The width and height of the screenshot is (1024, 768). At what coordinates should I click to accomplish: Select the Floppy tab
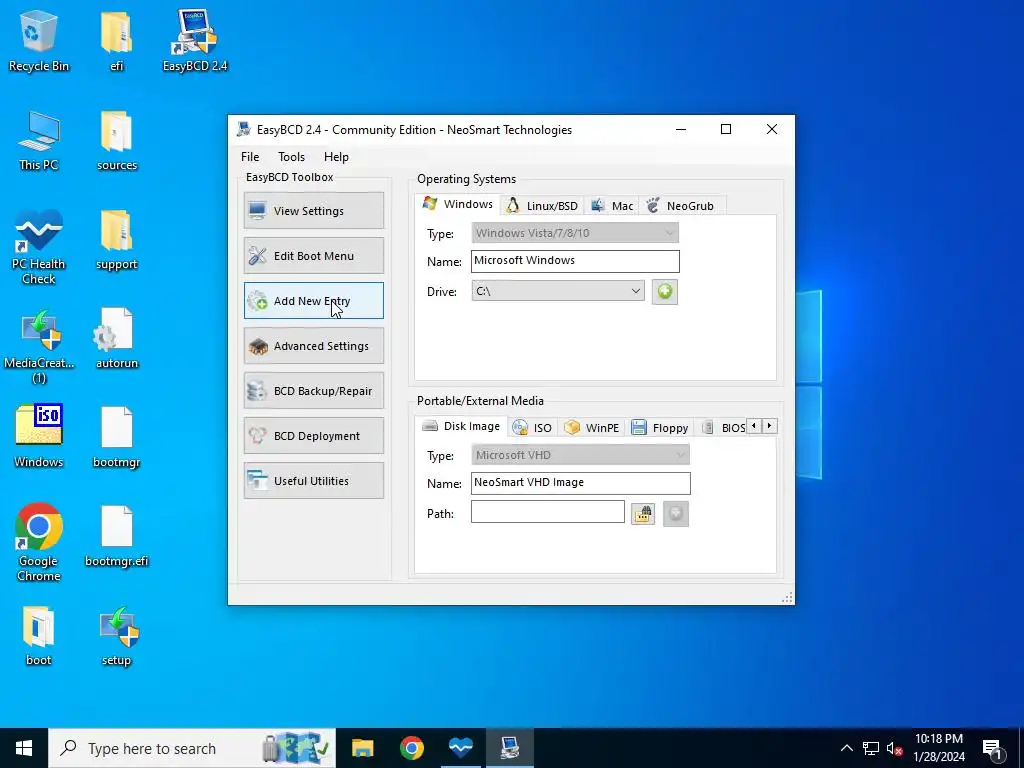point(660,428)
